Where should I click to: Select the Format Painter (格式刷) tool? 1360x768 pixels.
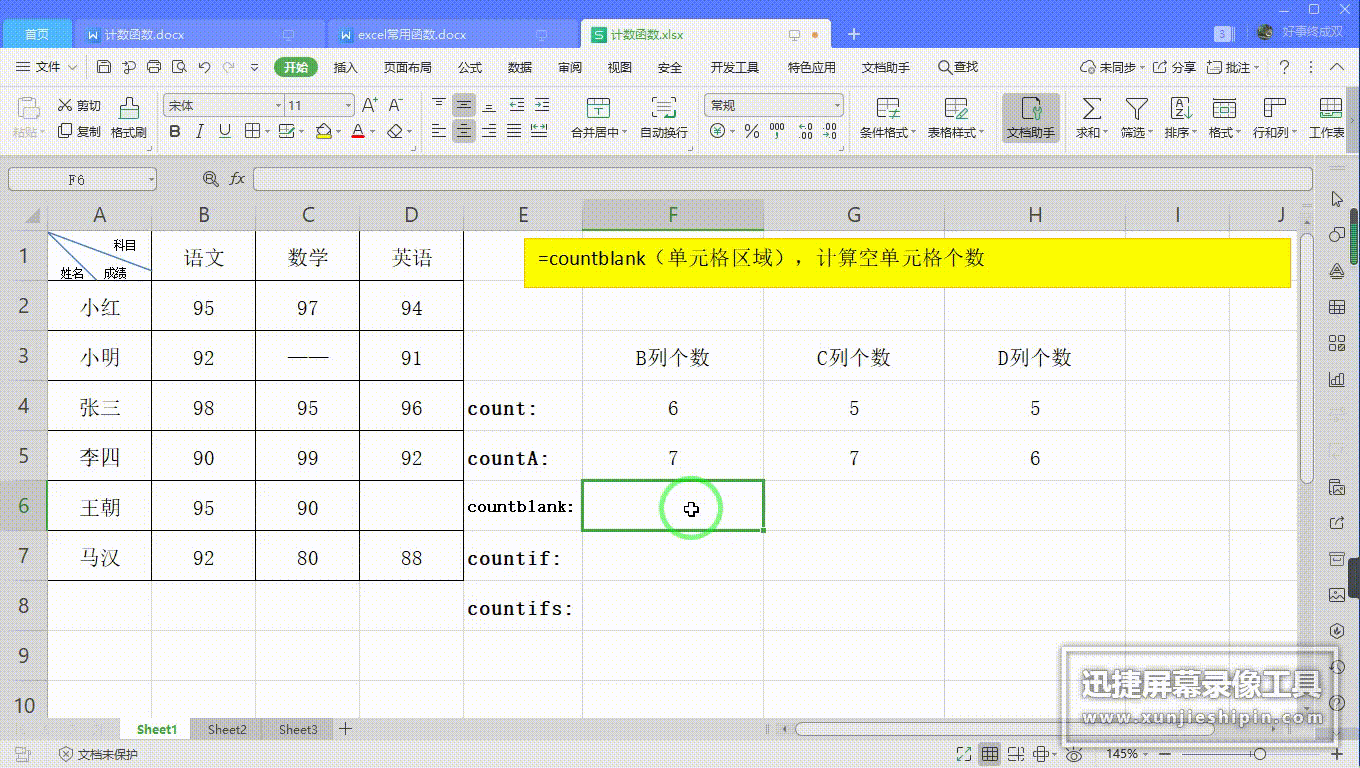[129, 118]
